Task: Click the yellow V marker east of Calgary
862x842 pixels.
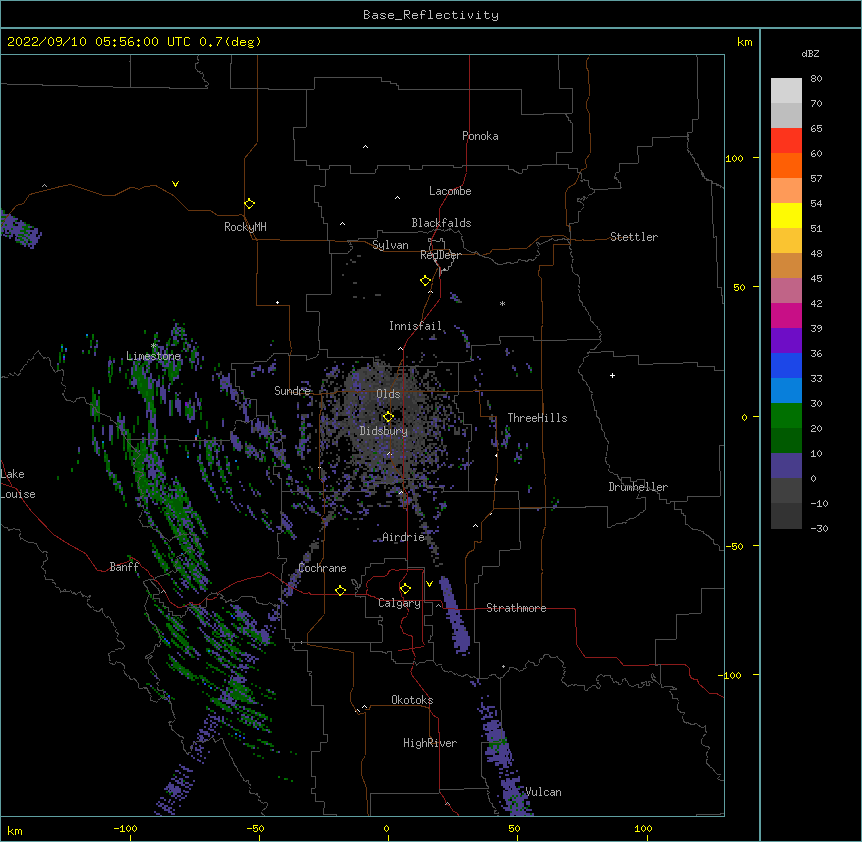Action: coord(429,584)
